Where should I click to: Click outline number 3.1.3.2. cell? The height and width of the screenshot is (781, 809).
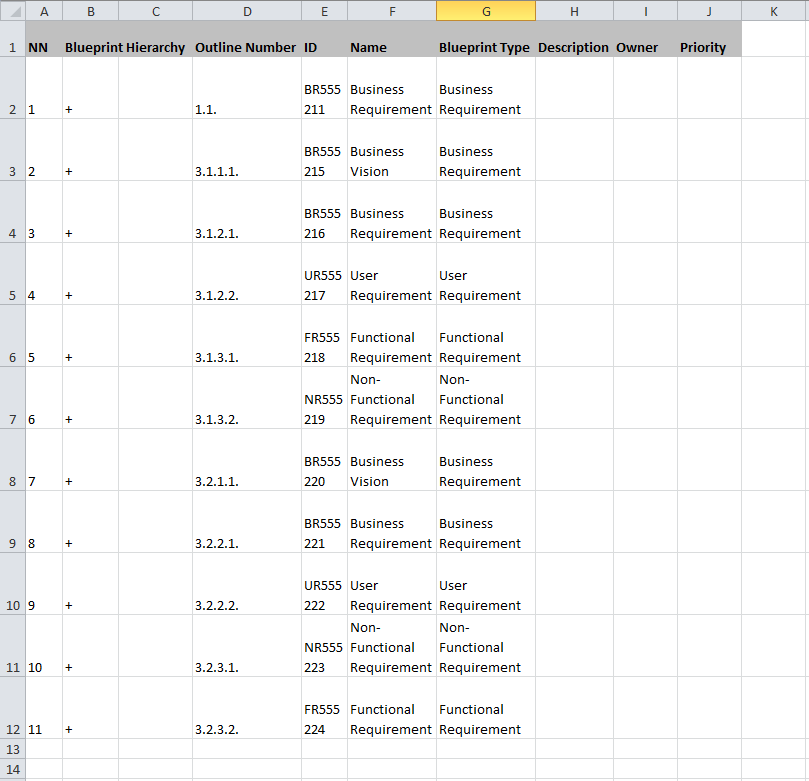tap(247, 398)
